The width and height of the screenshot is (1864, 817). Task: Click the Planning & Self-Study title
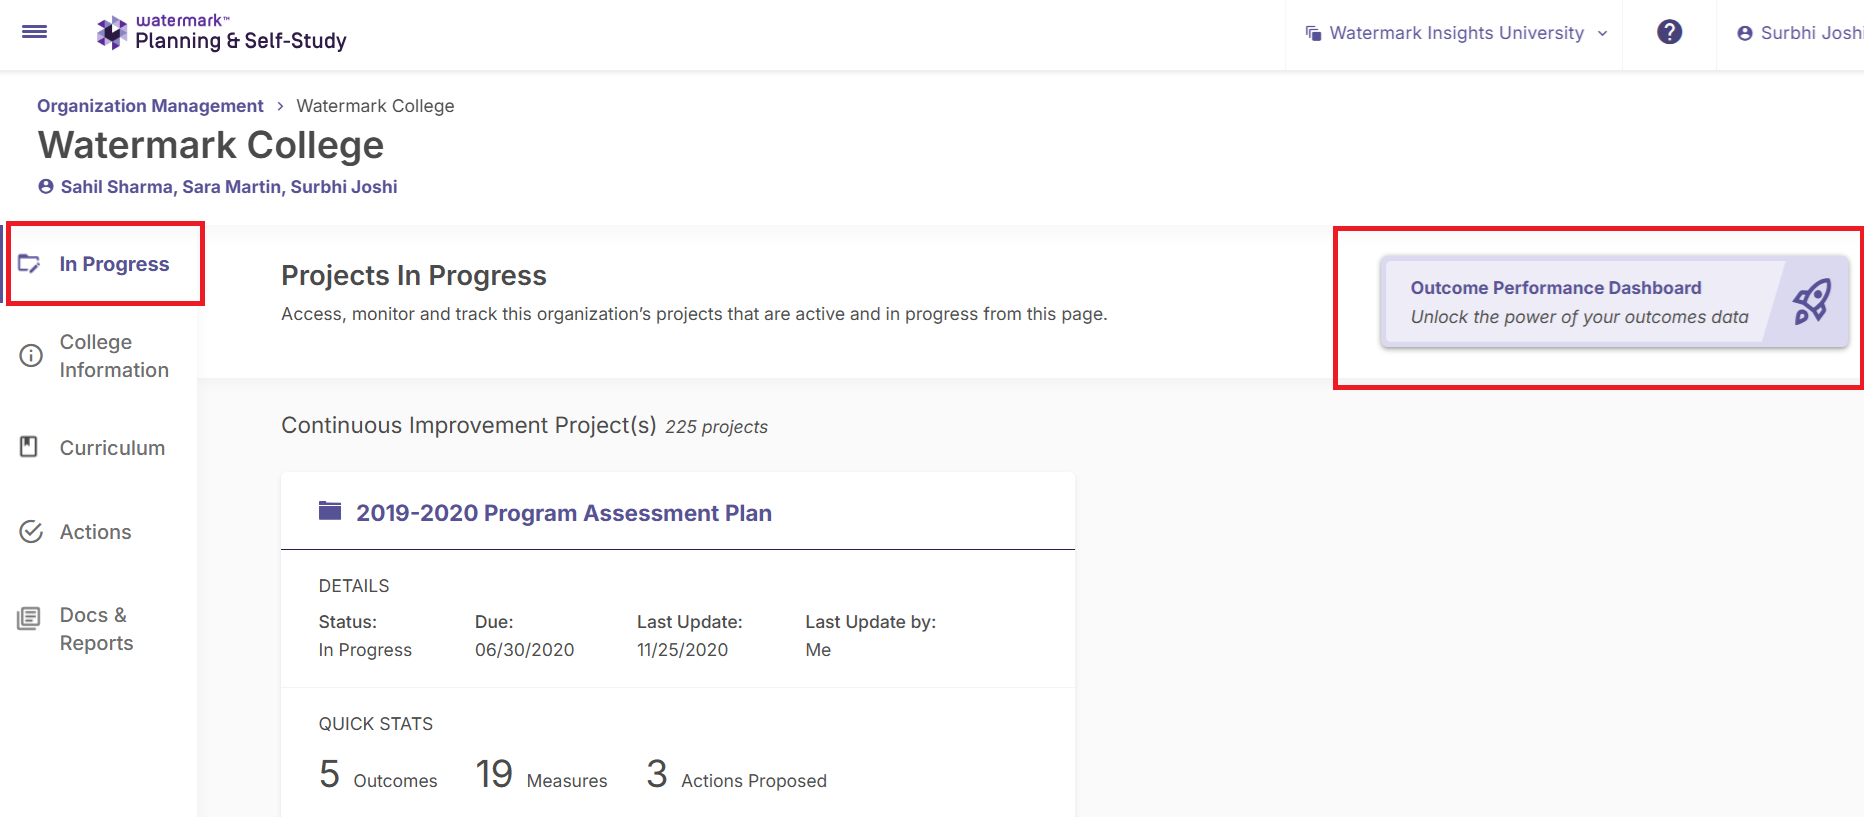coord(241,41)
